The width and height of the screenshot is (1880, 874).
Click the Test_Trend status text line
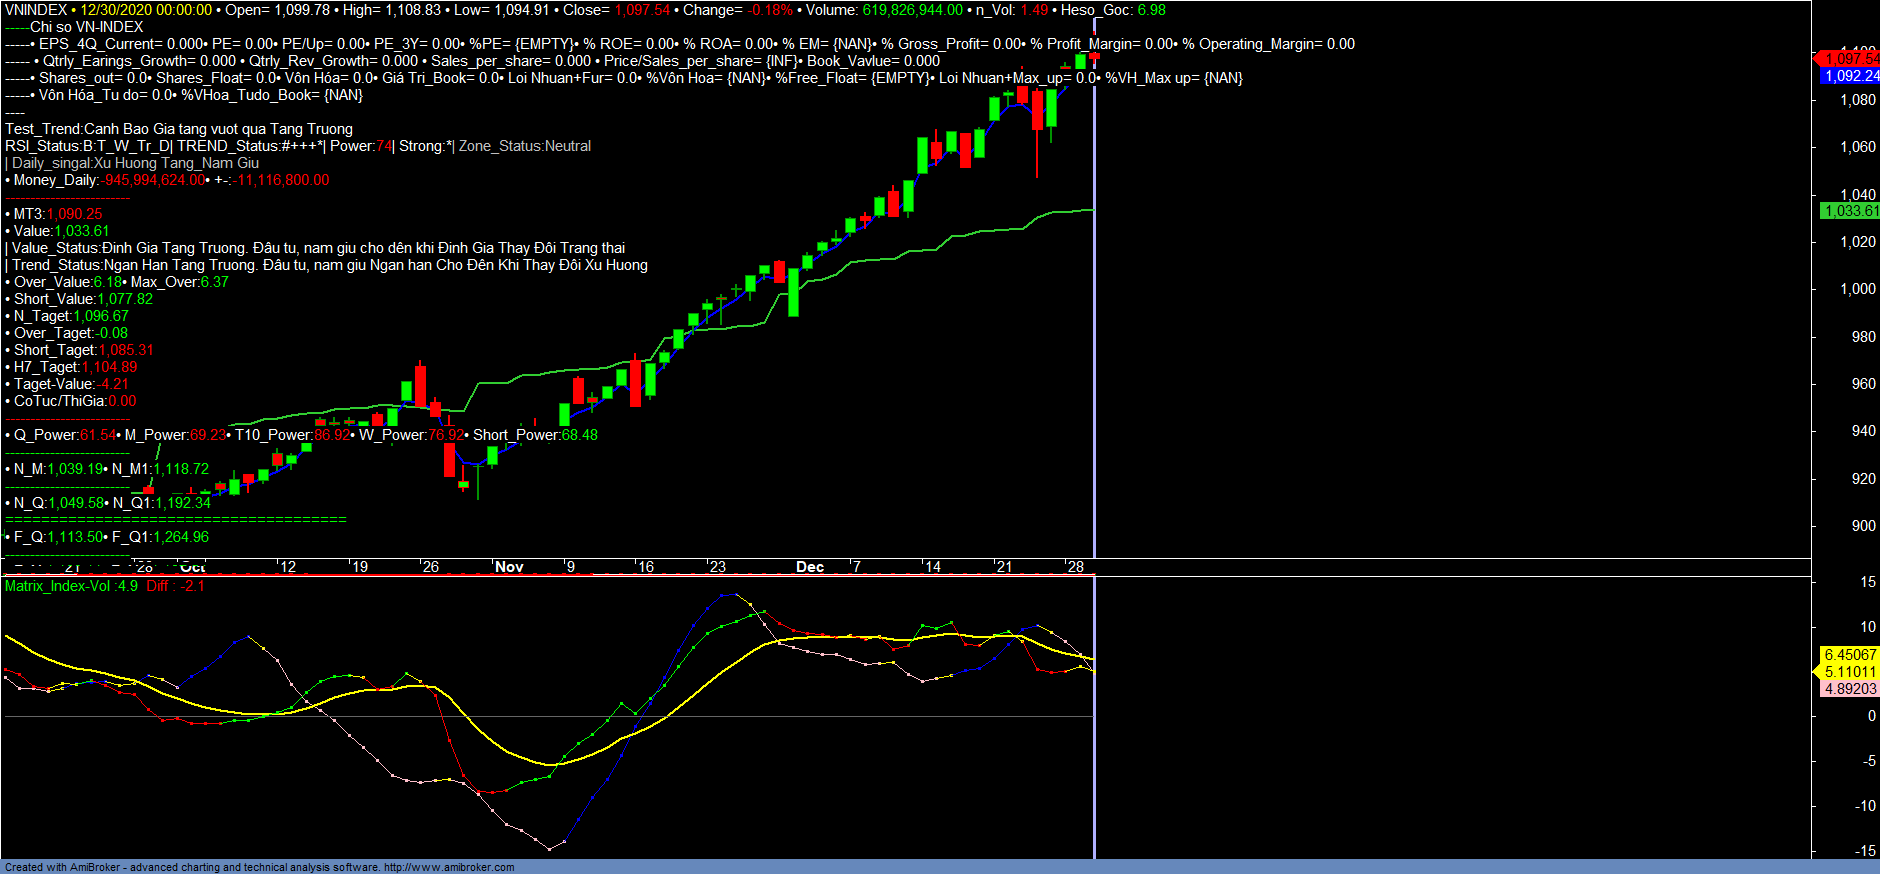click(179, 129)
